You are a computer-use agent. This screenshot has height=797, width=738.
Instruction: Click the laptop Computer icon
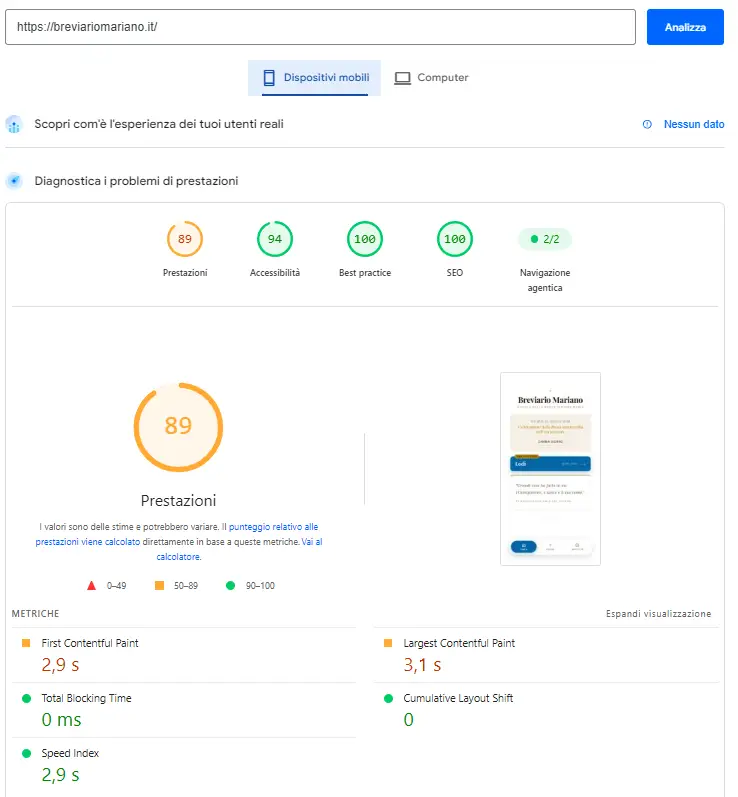point(403,78)
